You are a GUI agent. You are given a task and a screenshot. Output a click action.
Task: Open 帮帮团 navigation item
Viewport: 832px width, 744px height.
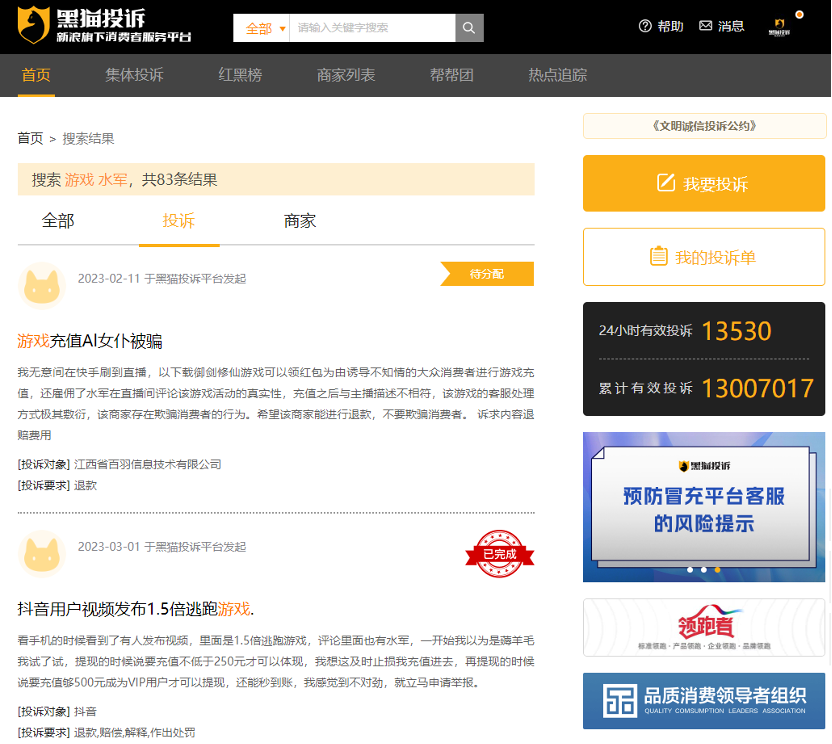coord(452,75)
